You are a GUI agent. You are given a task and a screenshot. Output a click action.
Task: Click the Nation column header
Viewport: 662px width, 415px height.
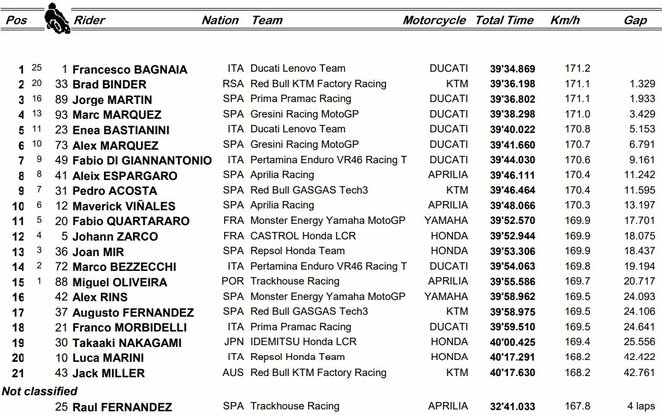[x=219, y=20]
